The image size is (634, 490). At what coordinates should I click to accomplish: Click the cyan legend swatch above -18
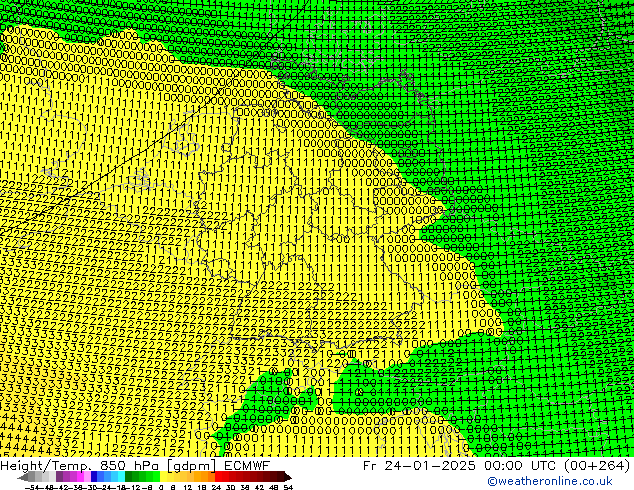pyautogui.click(x=121, y=477)
